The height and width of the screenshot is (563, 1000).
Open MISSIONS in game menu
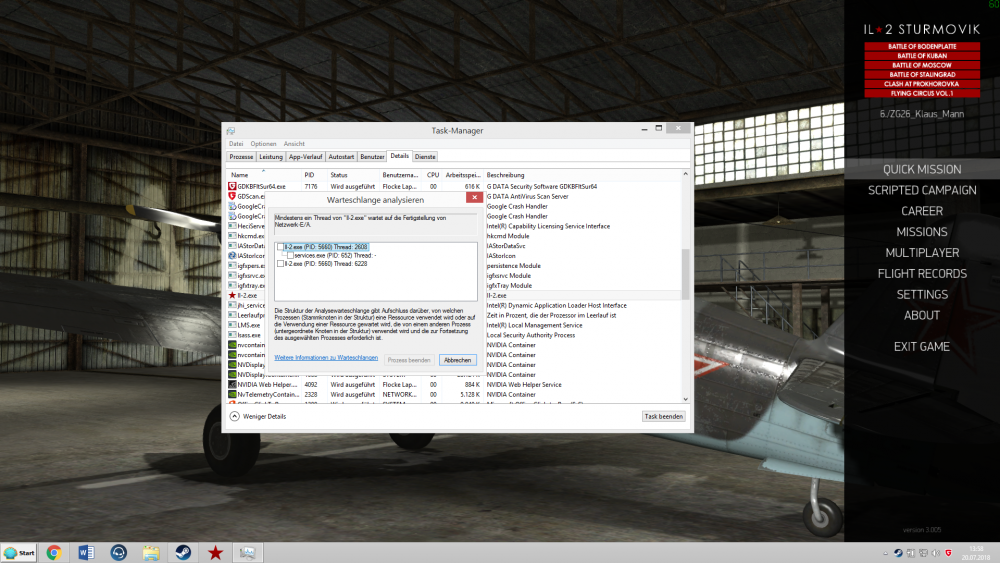click(922, 232)
